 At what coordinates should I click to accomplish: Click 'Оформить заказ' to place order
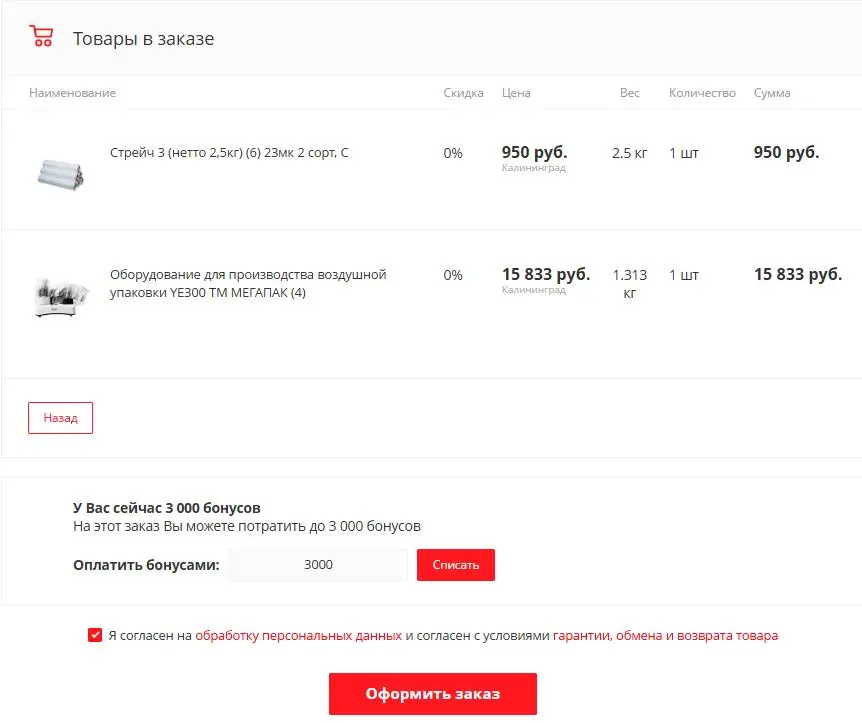pyautogui.click(x=432, y=694)
